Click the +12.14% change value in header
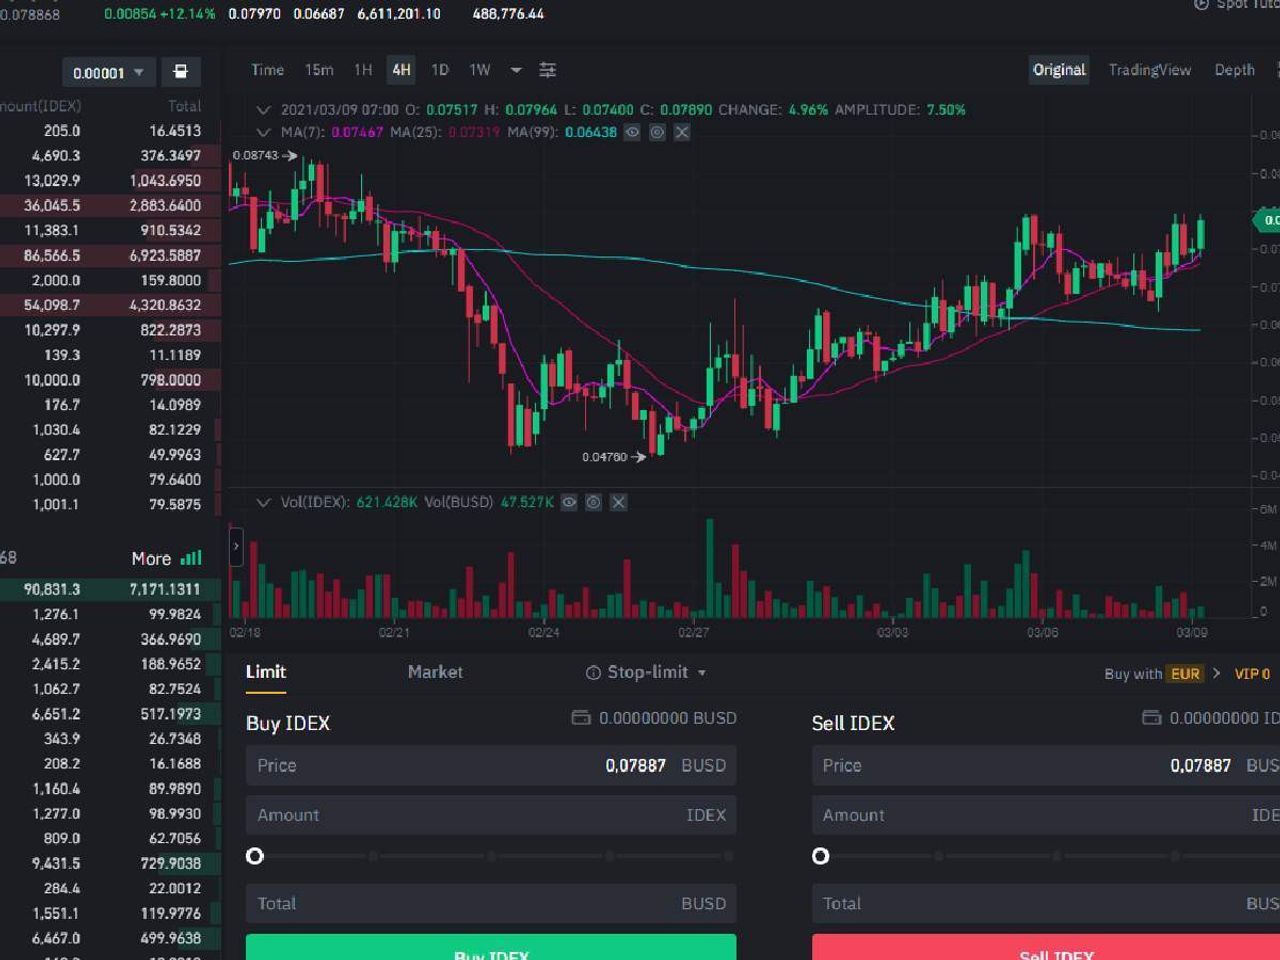Screen dimensions: 1280x960 pos(189,14)
